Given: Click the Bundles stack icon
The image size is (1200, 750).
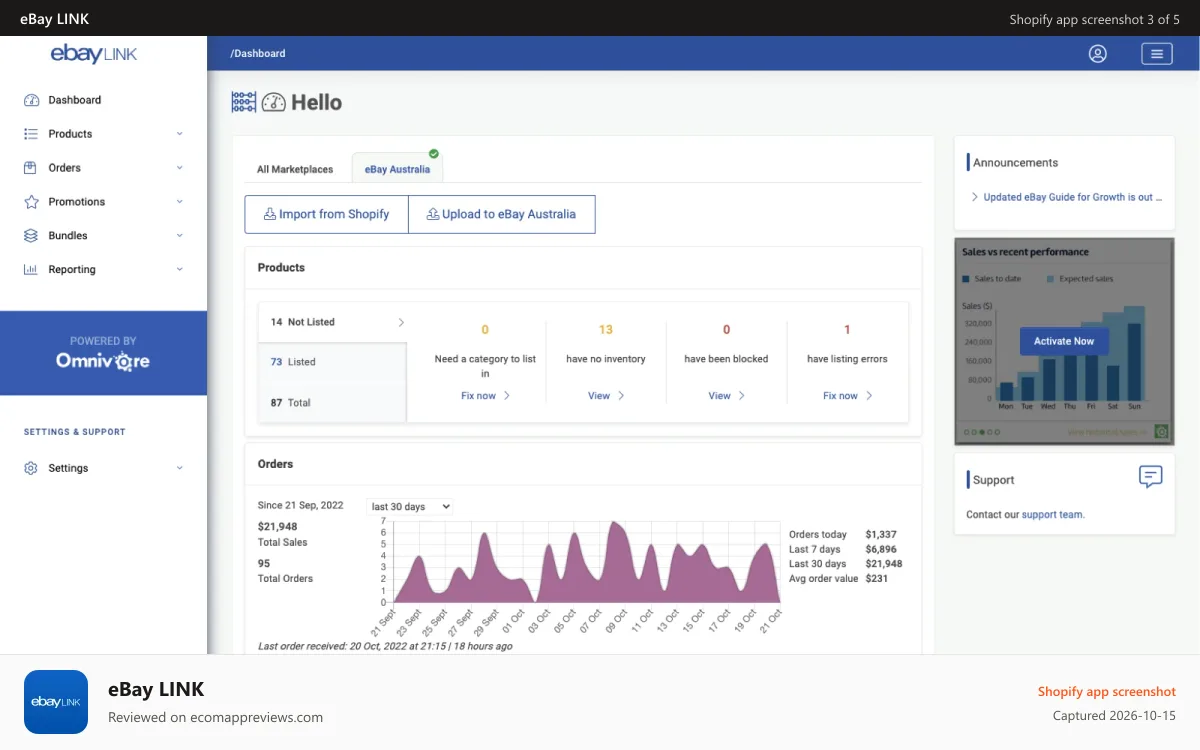Looking at the screenshot, I should pos(31,236).
